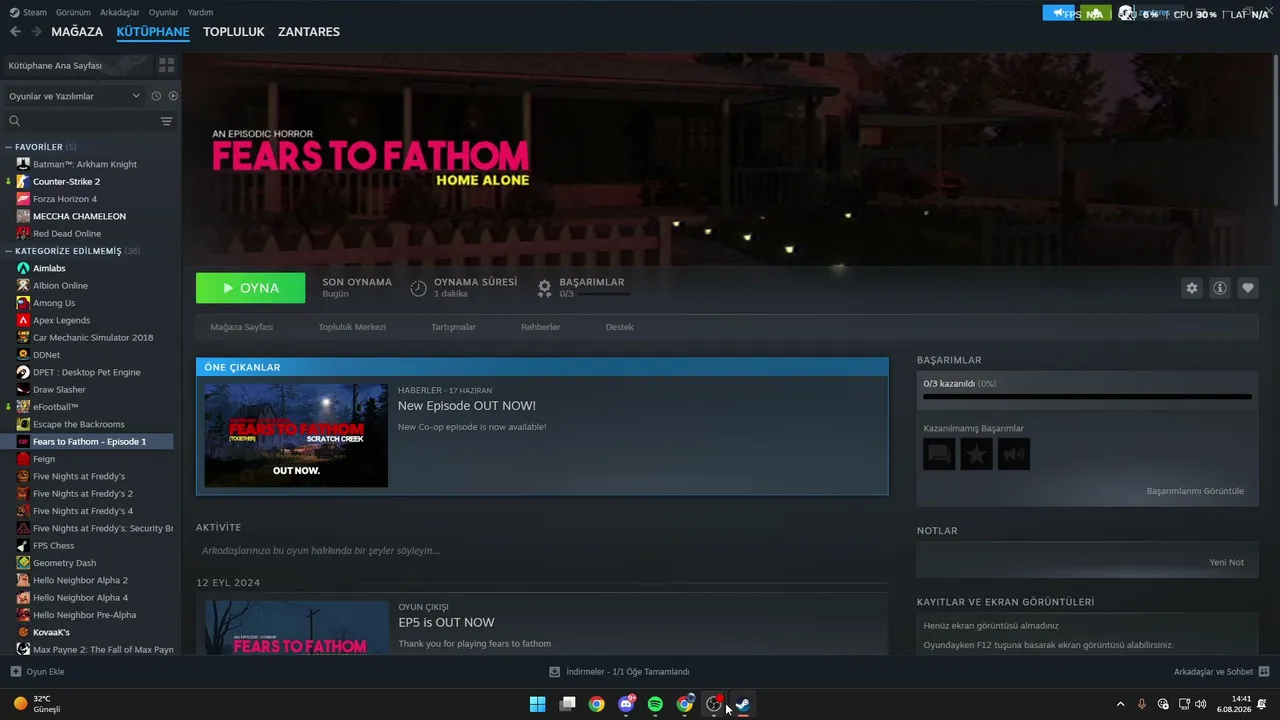Open Windows Start menu
1280x720 pixels.
click(x=537, y=704)
